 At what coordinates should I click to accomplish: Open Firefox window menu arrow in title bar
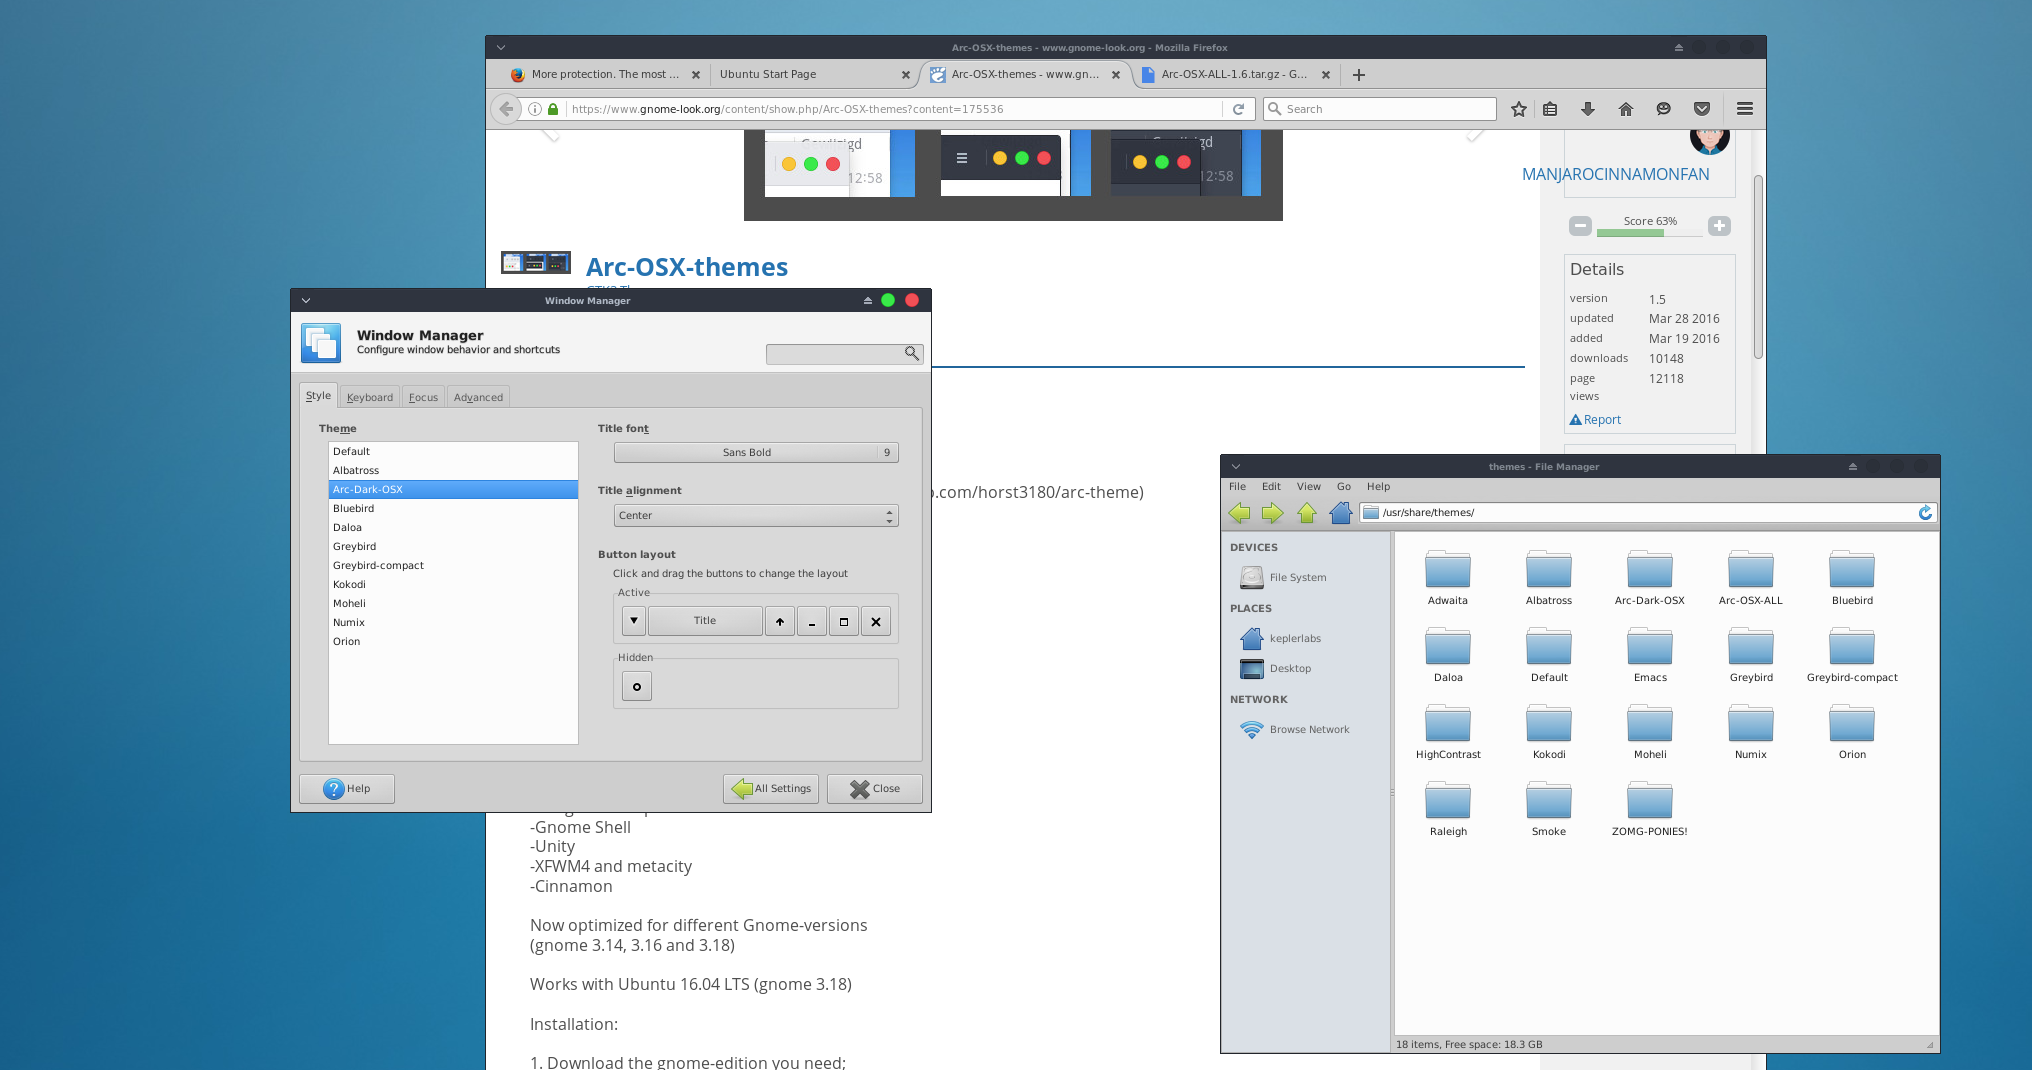(501, 47)
